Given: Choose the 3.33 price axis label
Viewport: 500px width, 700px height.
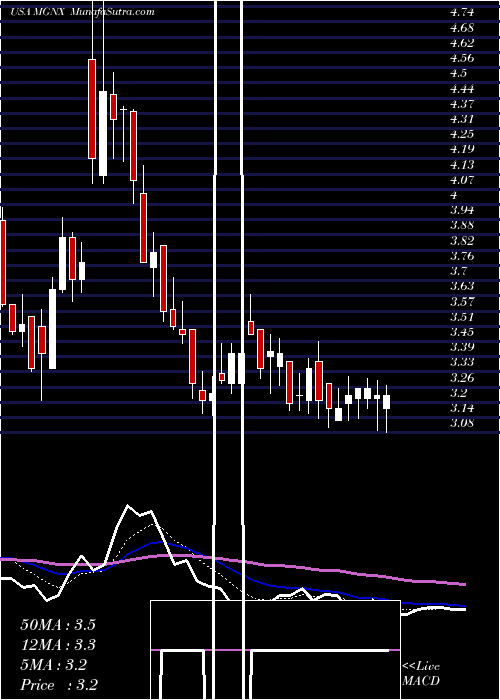Looking at the screenshot, I should click(462, 362).
